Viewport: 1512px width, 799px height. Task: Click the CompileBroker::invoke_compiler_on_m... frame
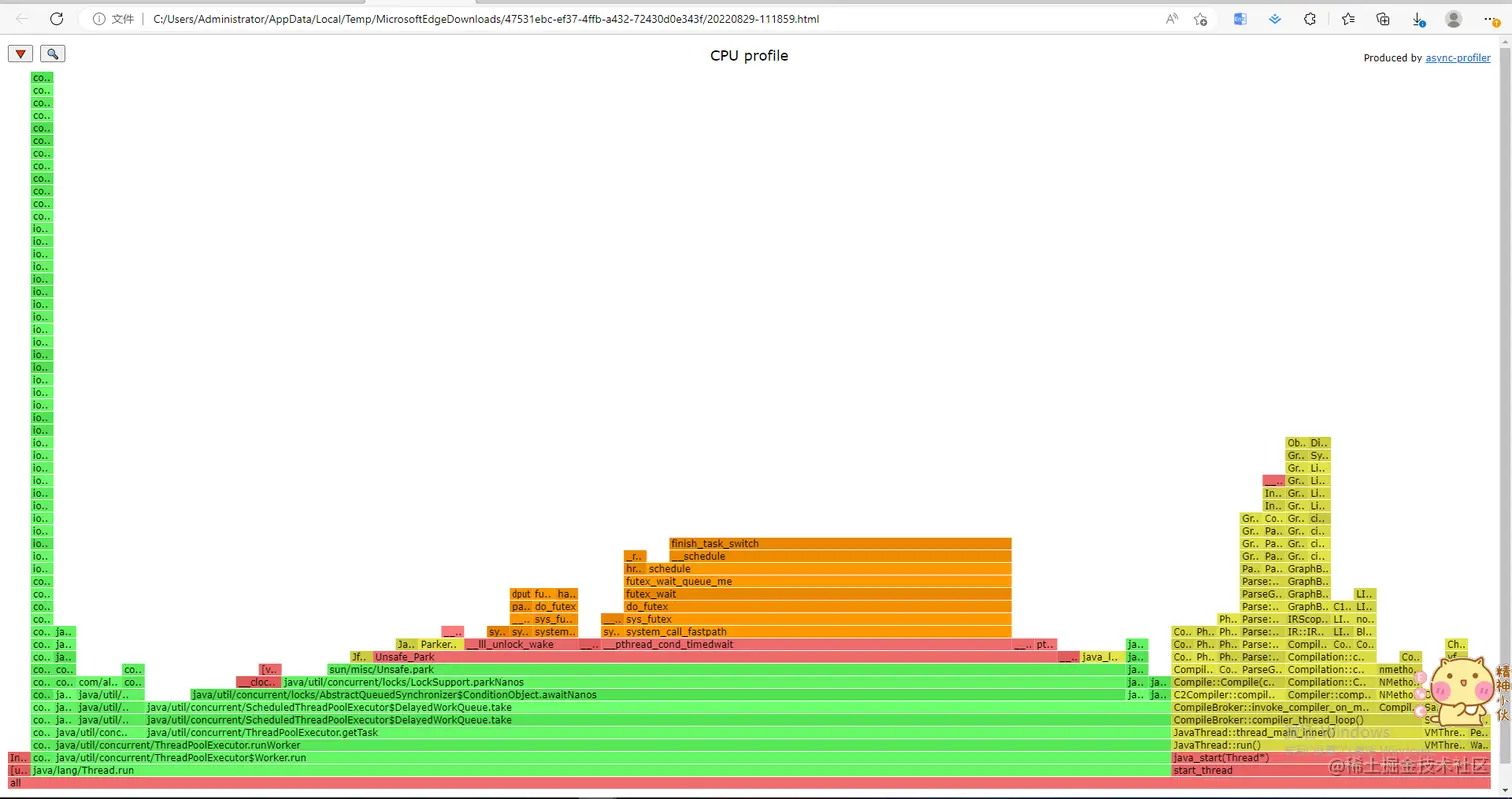click(x=1274, y=708)
